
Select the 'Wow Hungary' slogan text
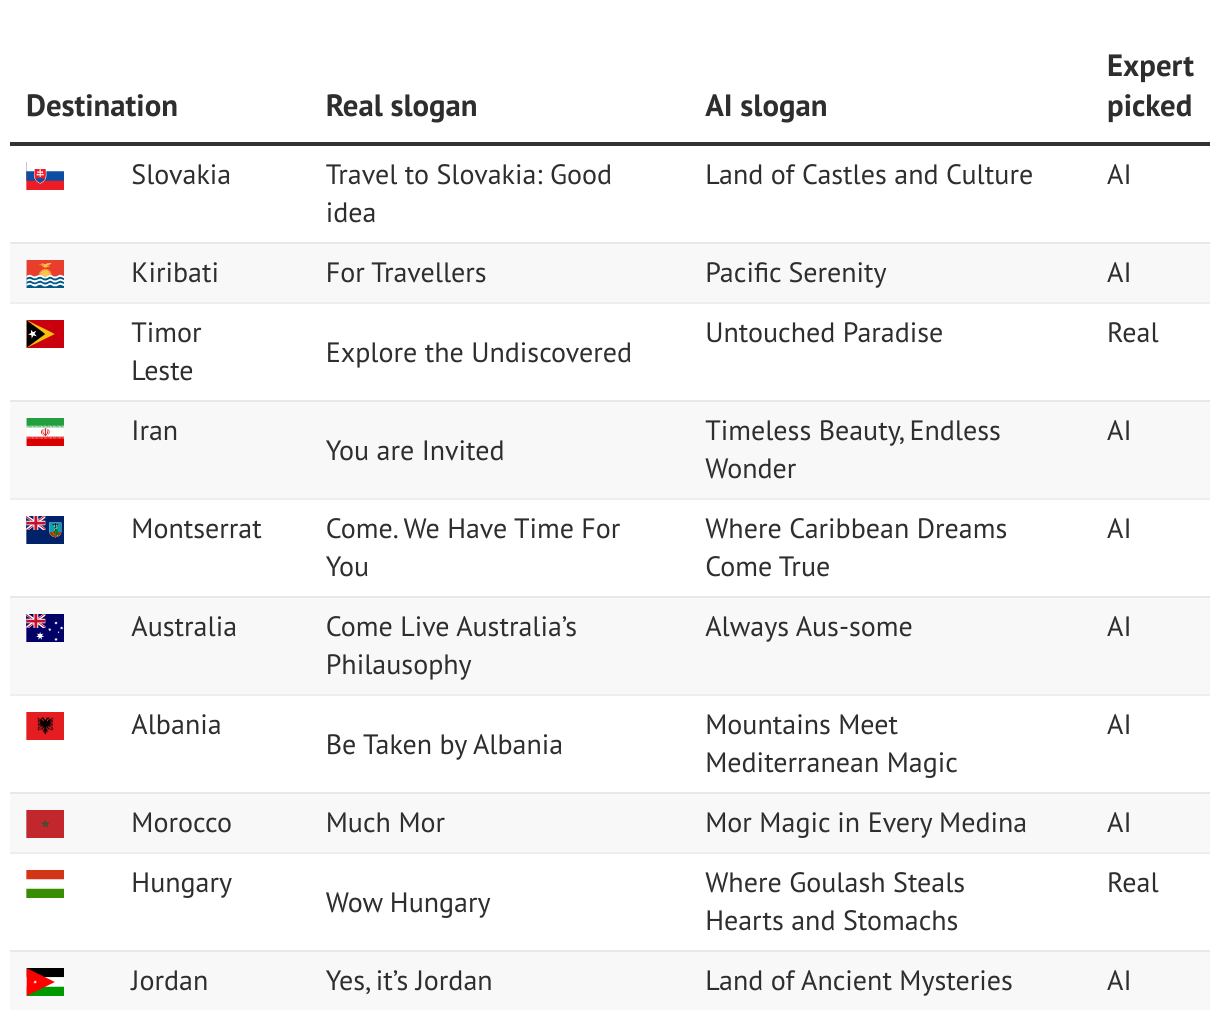pyautogui.click(x=408, y=903)
